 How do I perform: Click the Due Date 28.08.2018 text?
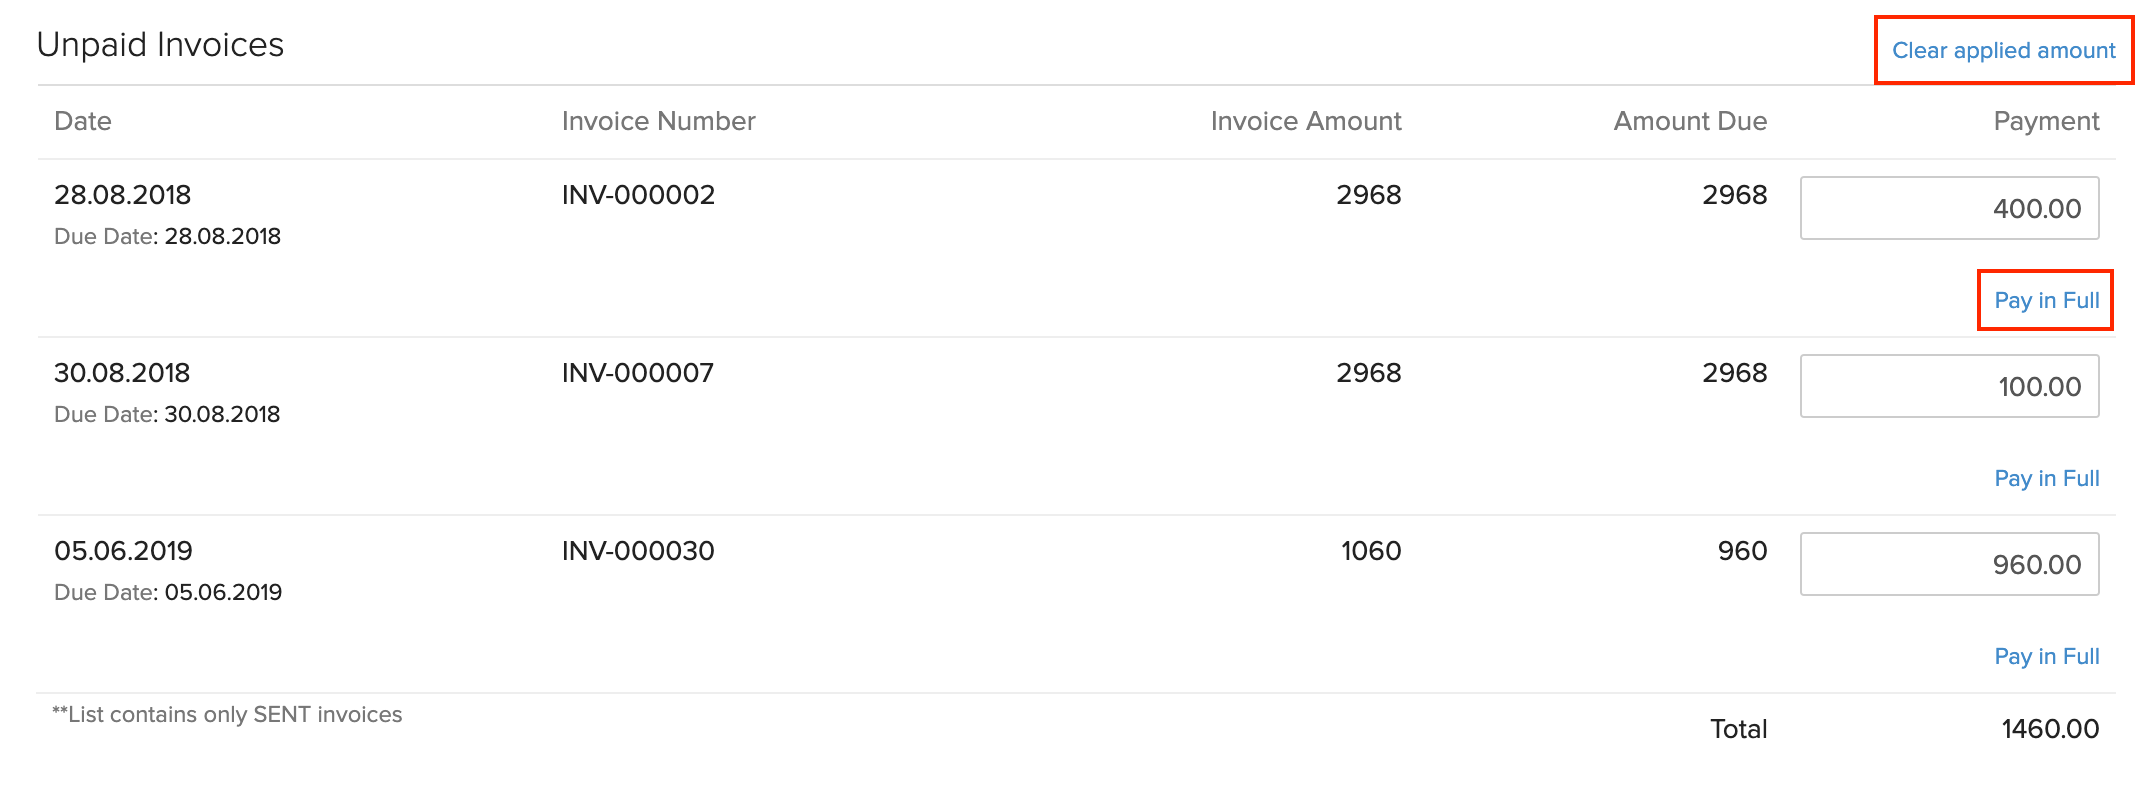[167, 236]
